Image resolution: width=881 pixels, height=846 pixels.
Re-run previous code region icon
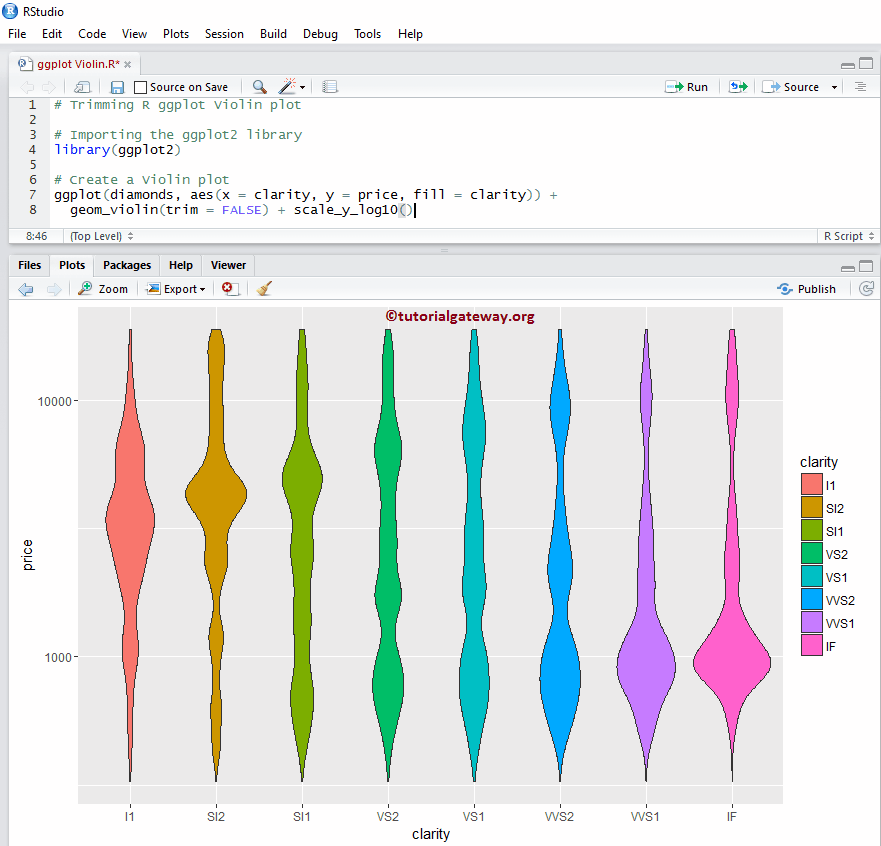(x=738, y=87)
